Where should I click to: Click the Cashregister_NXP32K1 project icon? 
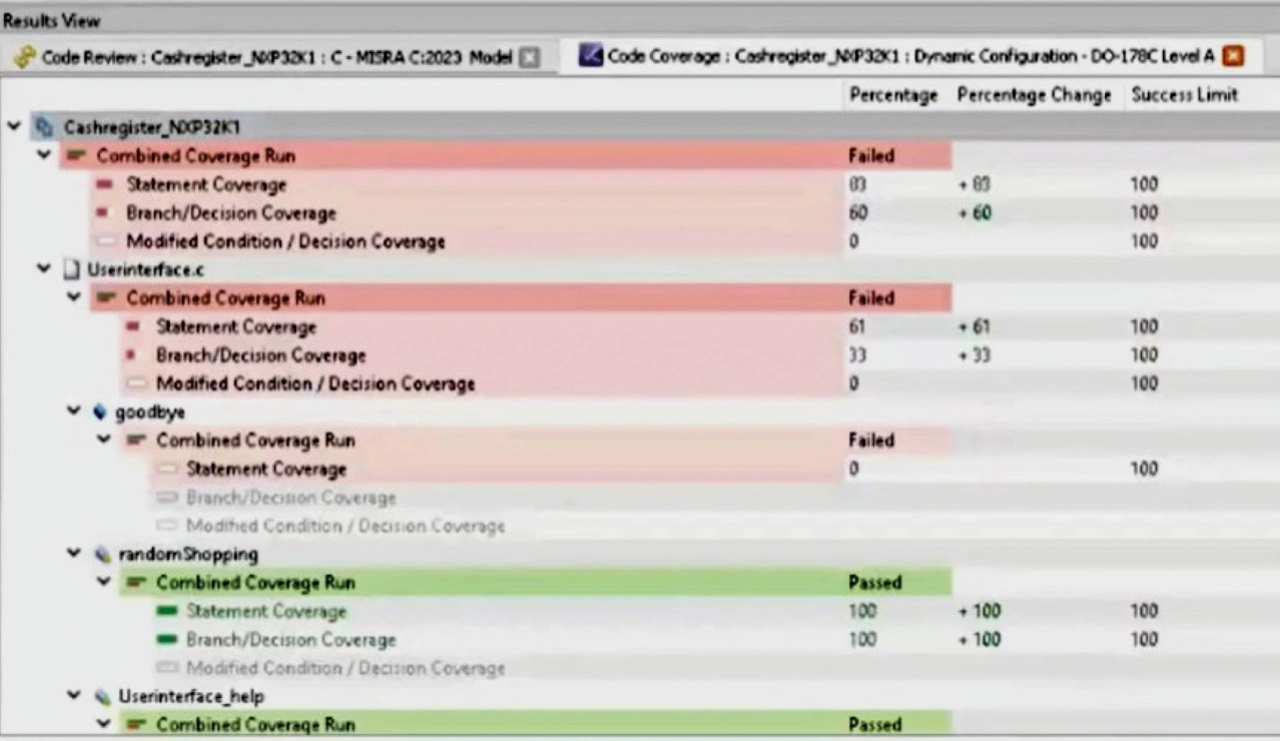pyautogui.click(x=44, y=127)
